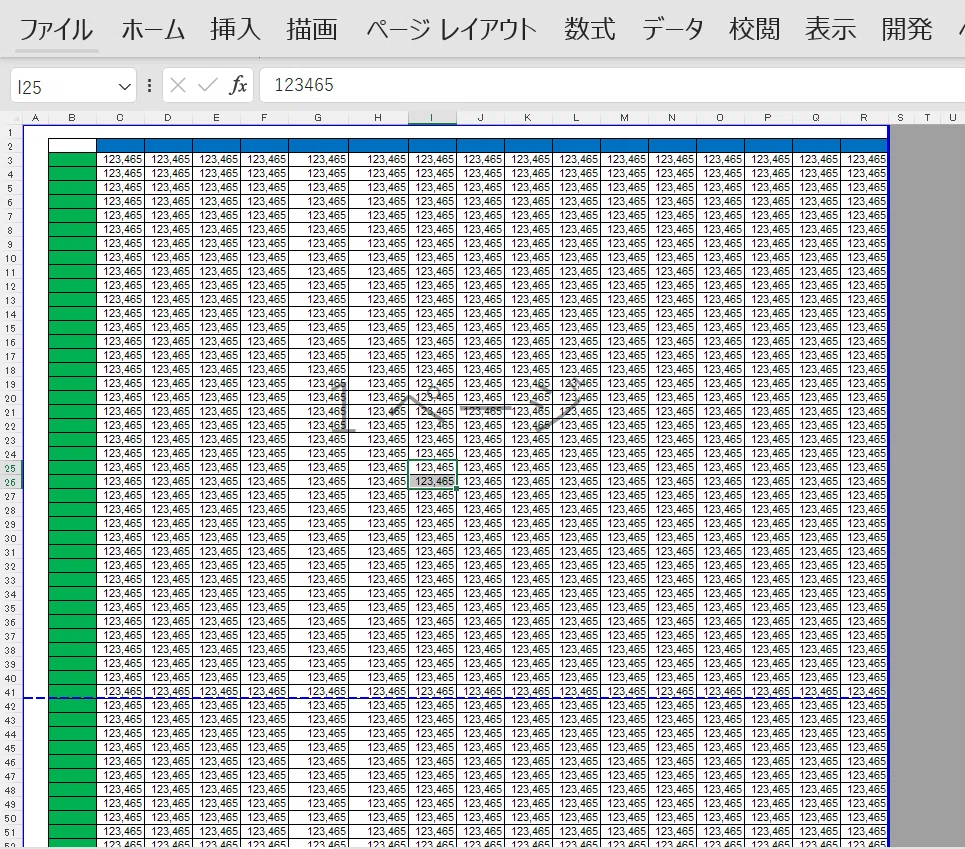Select column header U
The width and height of the screenshot is (965, 849).
click(953, 118)
